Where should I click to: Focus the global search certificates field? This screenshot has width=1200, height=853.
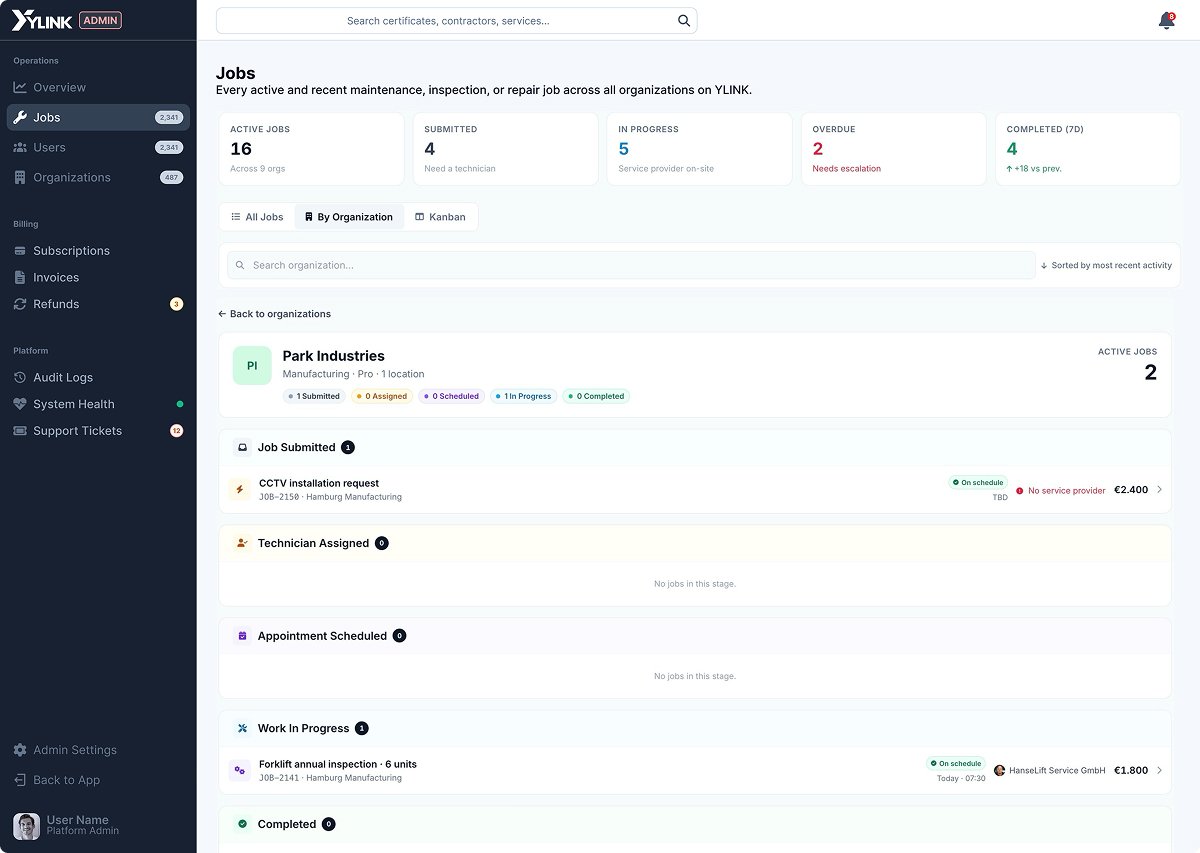coord(456,21)
